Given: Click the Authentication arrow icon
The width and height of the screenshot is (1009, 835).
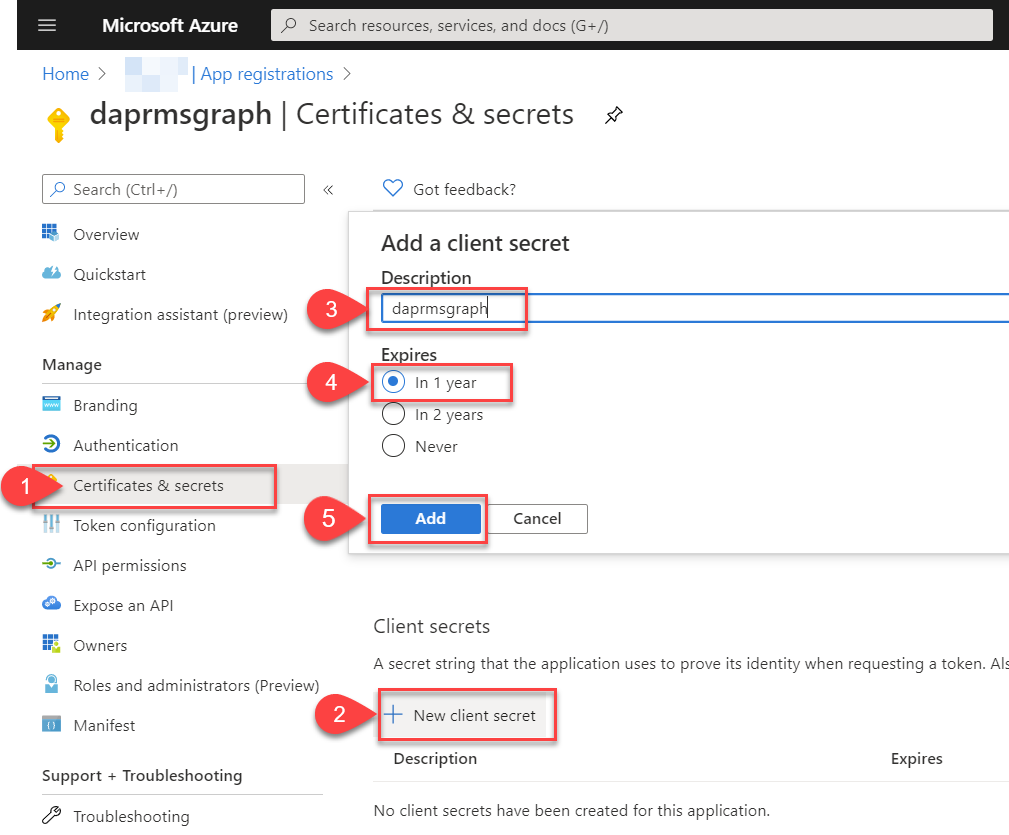Looking at the screenshot, I should tap(51, 444).
